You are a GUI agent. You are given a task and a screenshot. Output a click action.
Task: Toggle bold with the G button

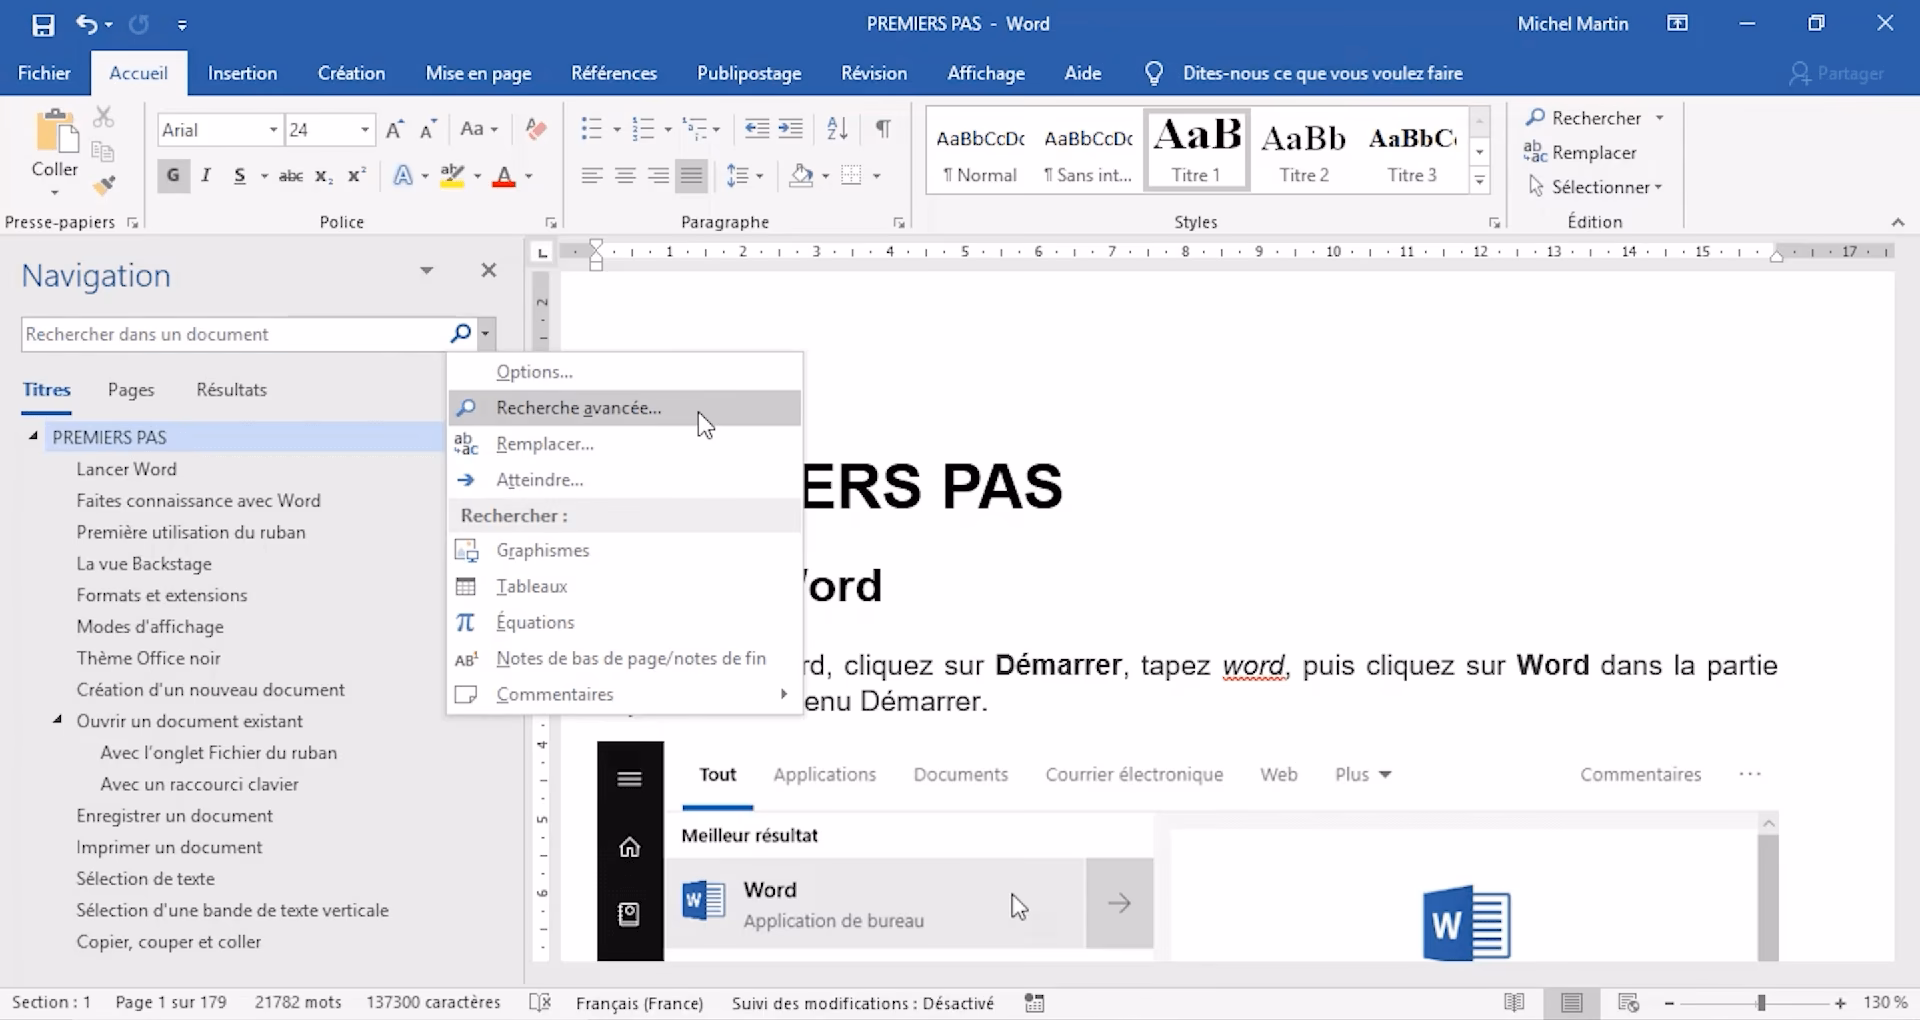(172, 176)
